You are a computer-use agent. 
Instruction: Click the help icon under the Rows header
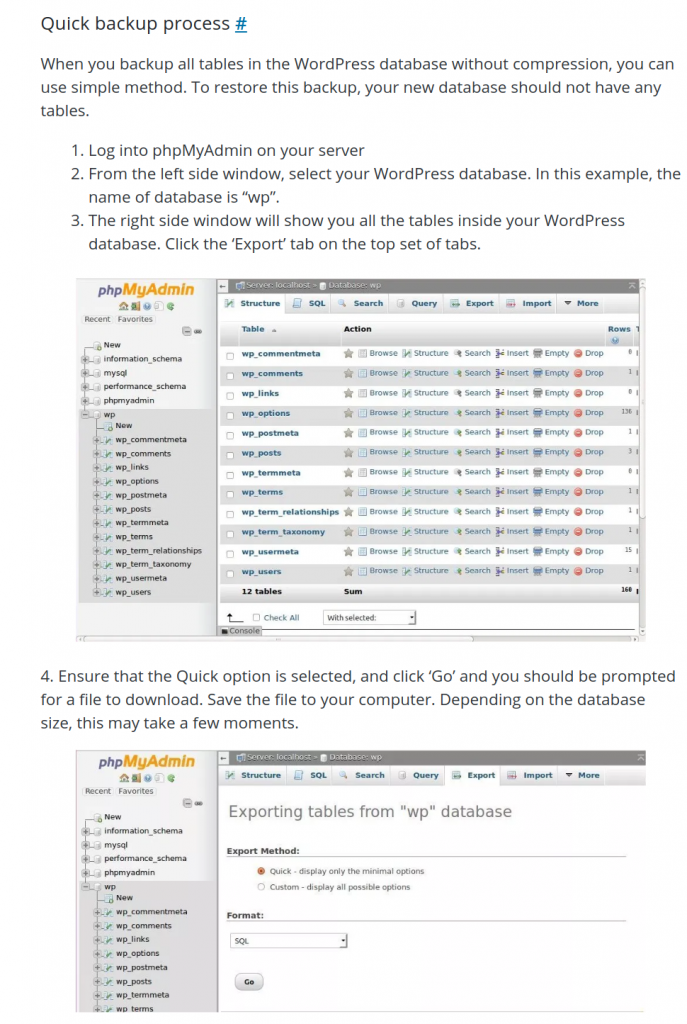click(615, 340)
